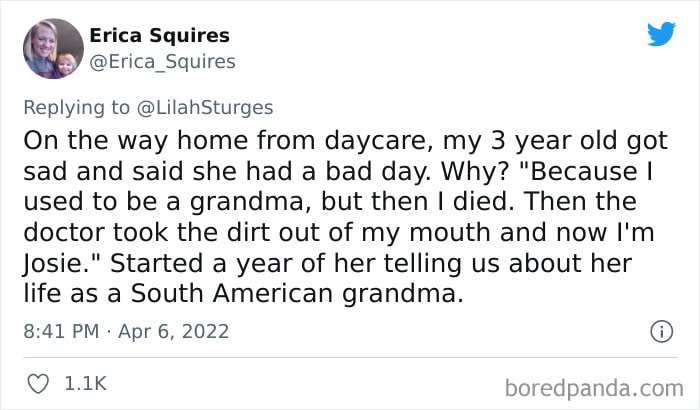Viewport: 700px width, 410px height.
Task: Click the divider line above likes
Action: tap(350, 357)
